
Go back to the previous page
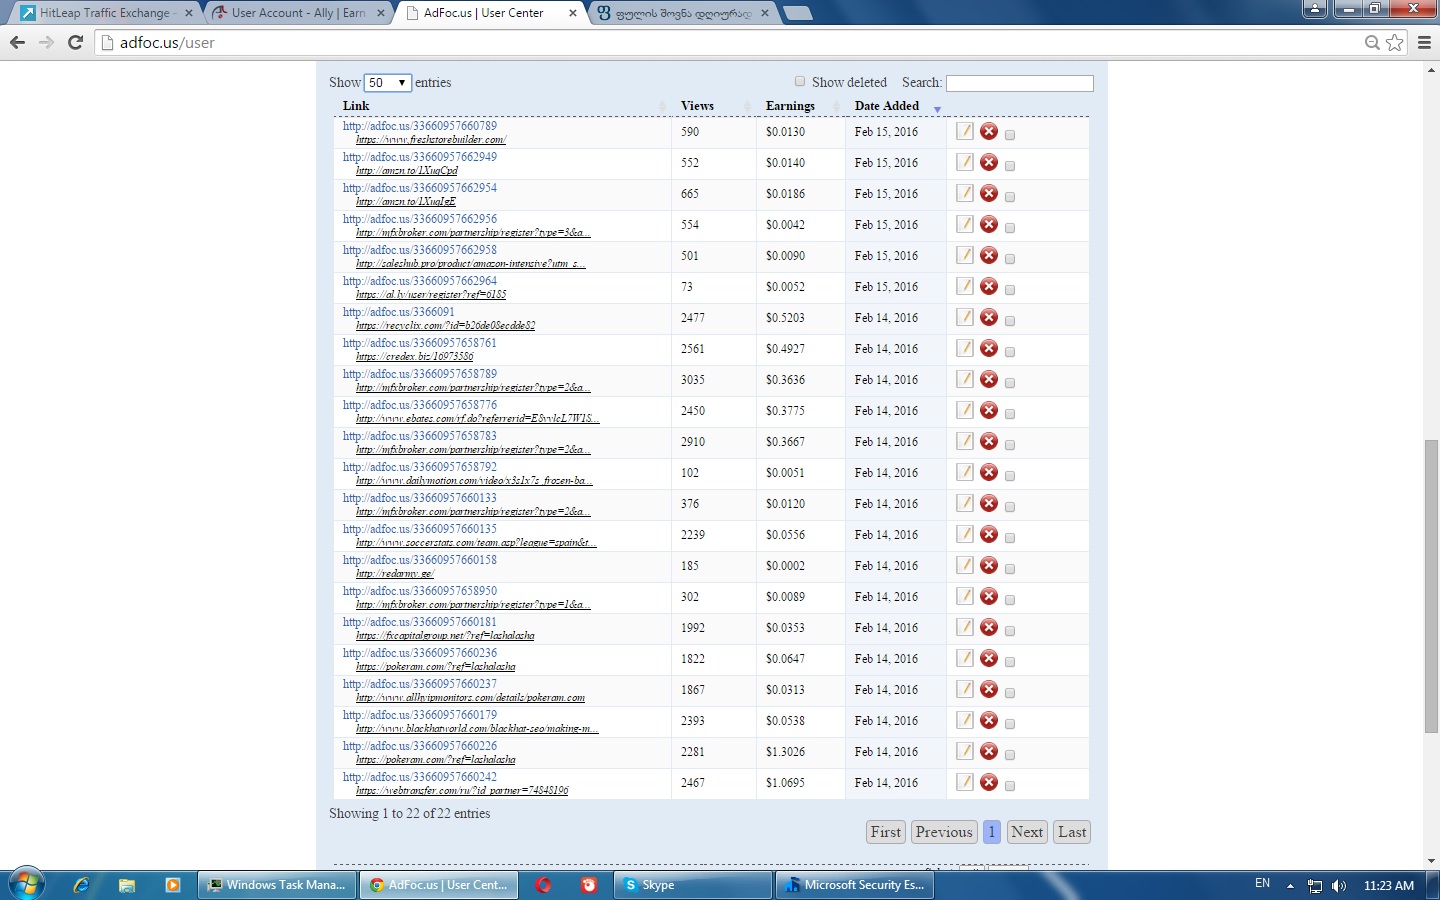pyautogui.click(x=17, y=42)
